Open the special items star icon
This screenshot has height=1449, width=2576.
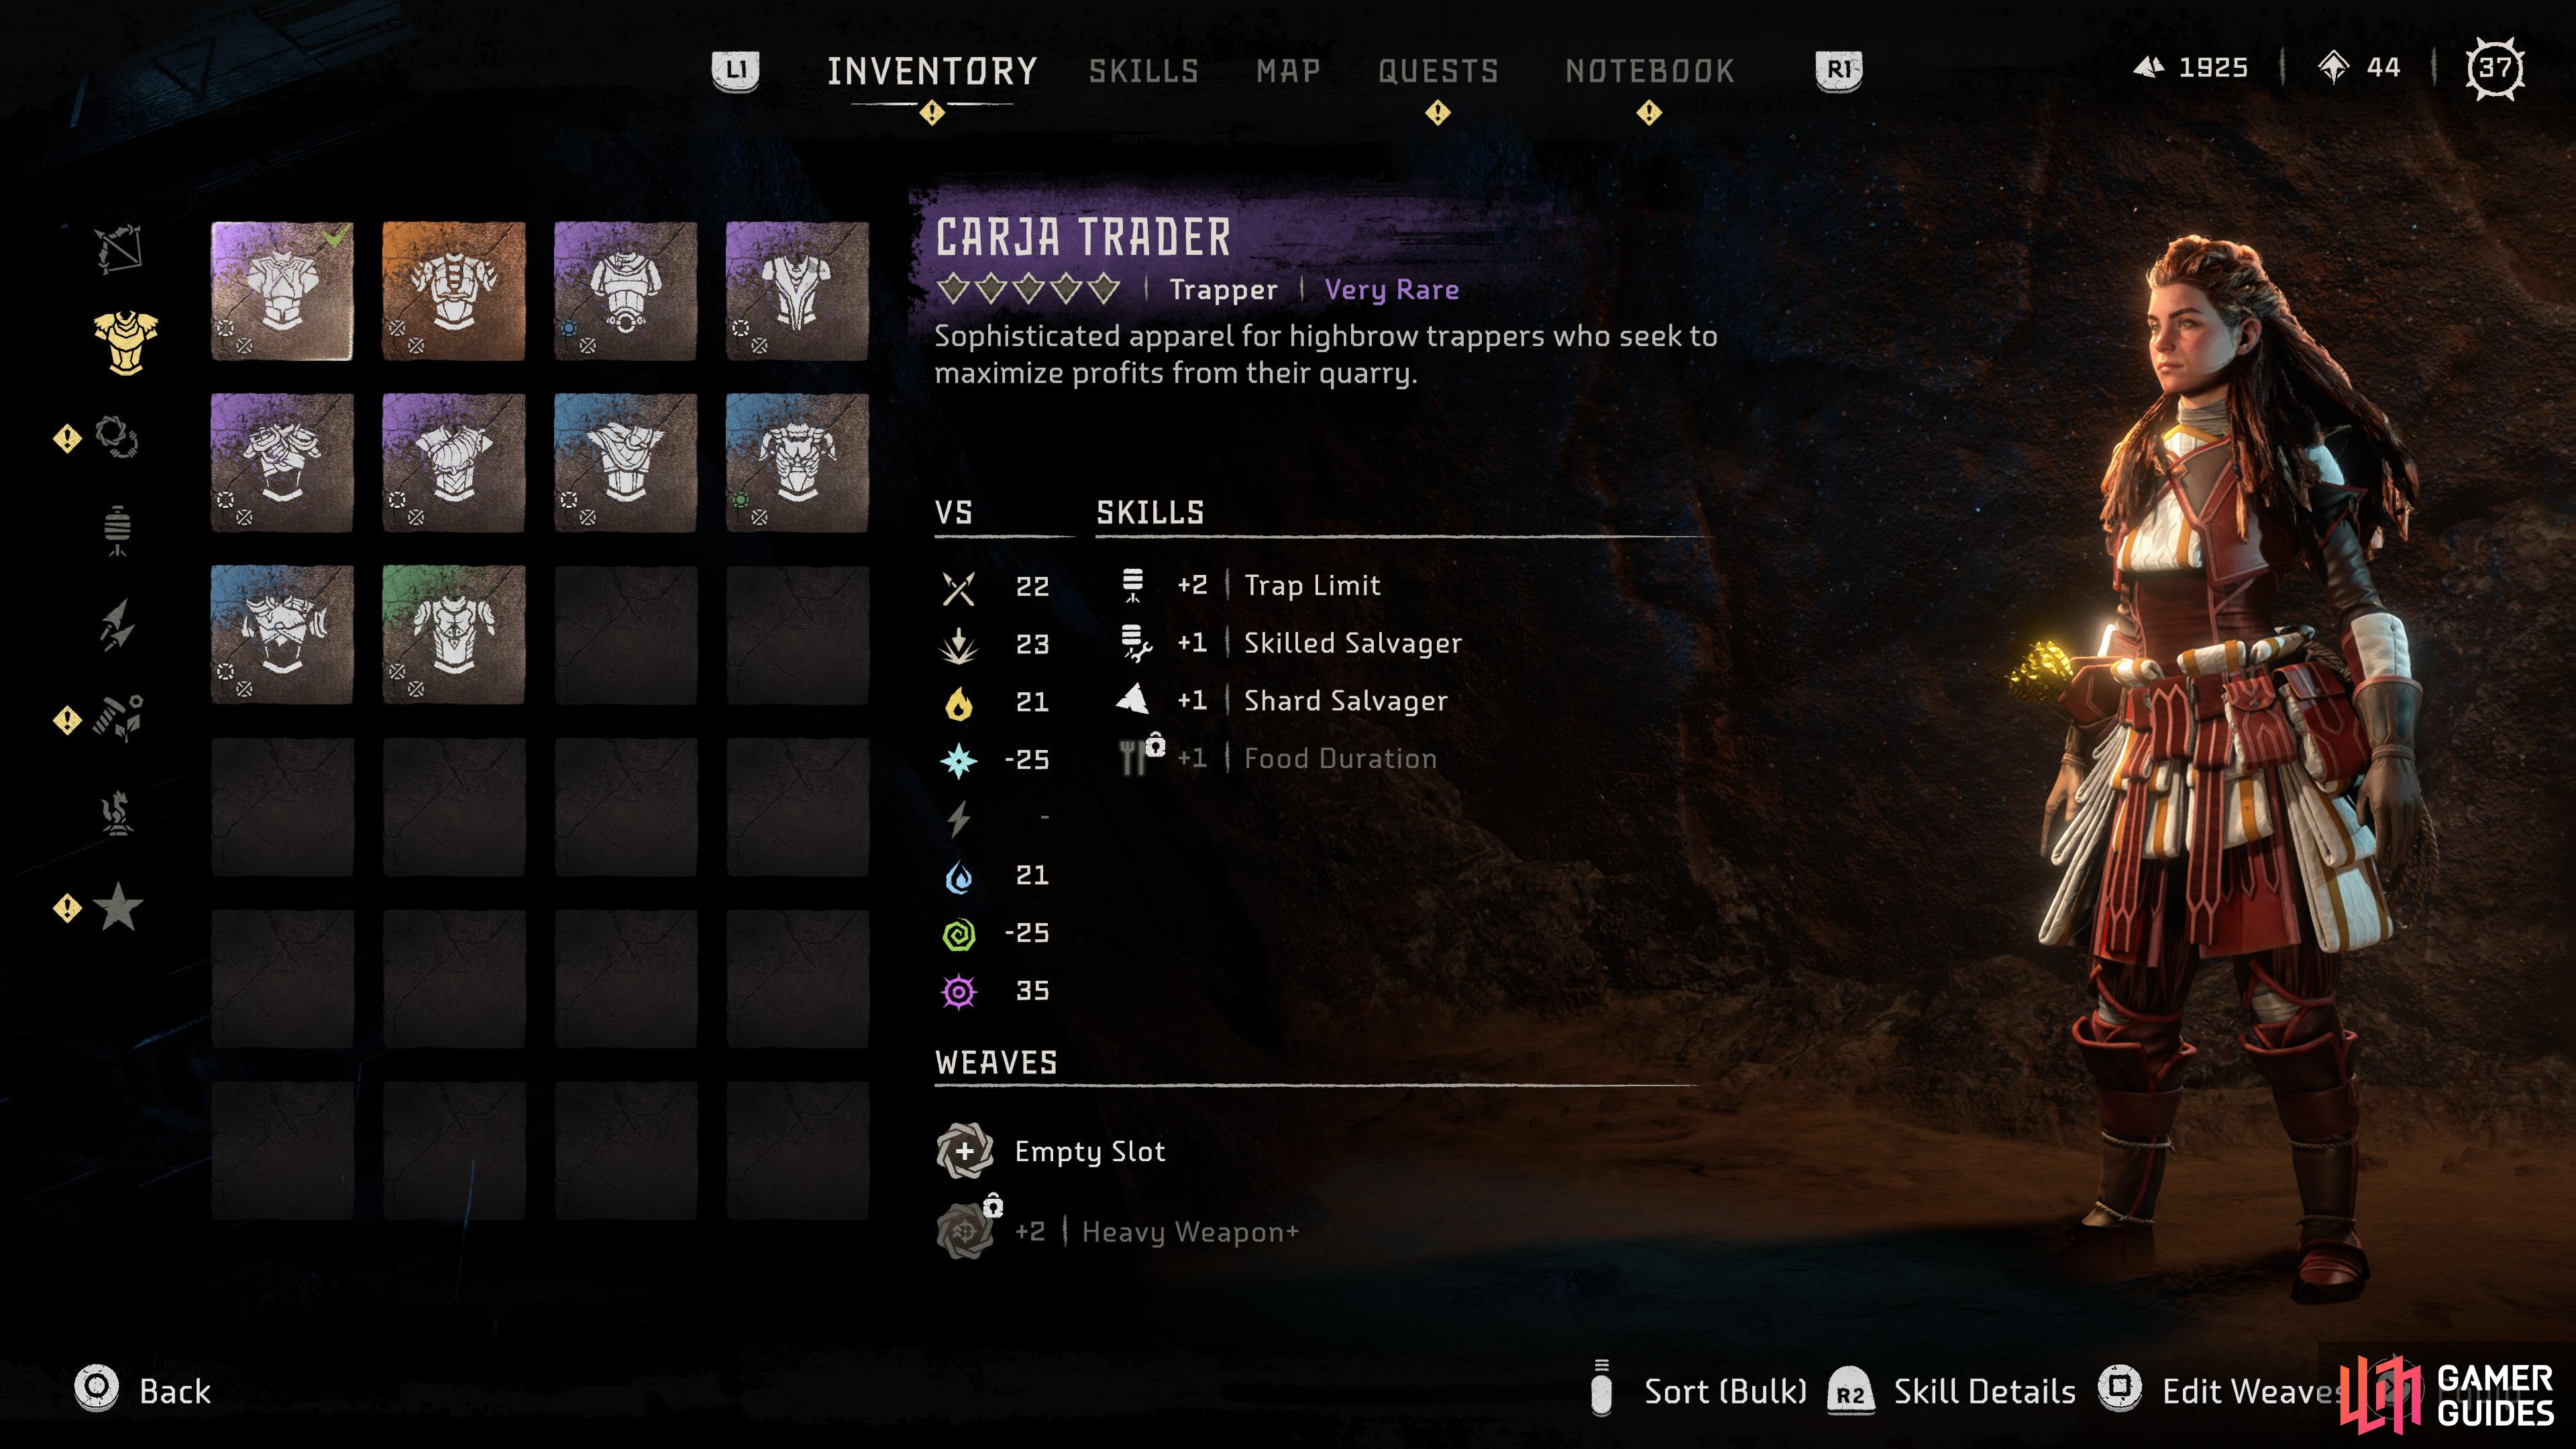[x=118, y=906]
